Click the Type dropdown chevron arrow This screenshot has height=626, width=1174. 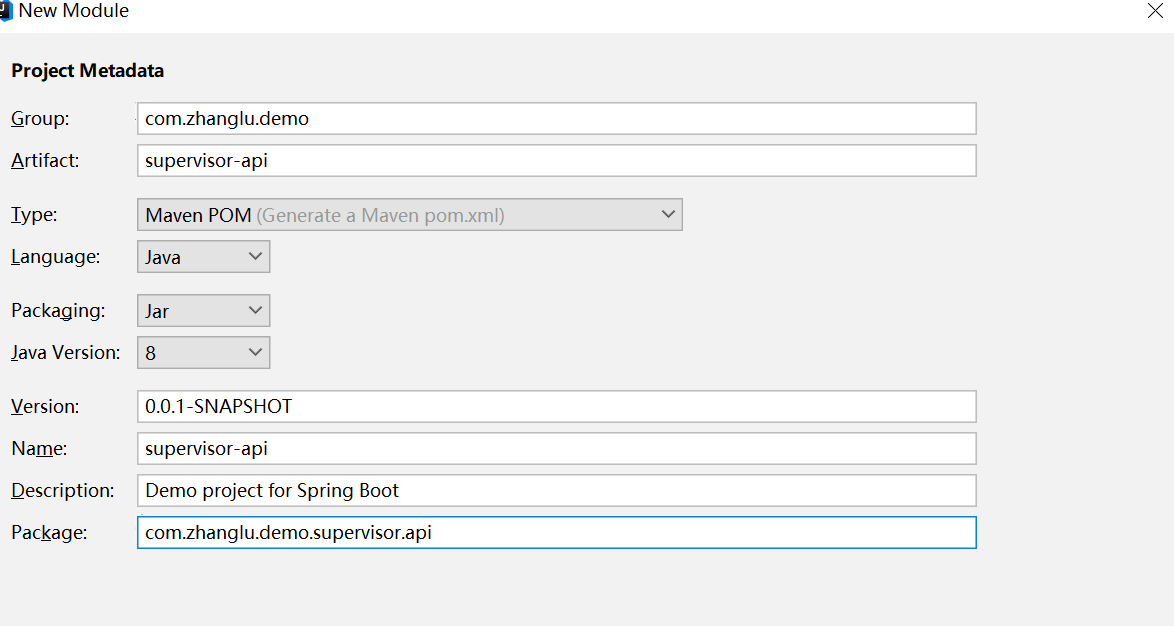point(668,214)
